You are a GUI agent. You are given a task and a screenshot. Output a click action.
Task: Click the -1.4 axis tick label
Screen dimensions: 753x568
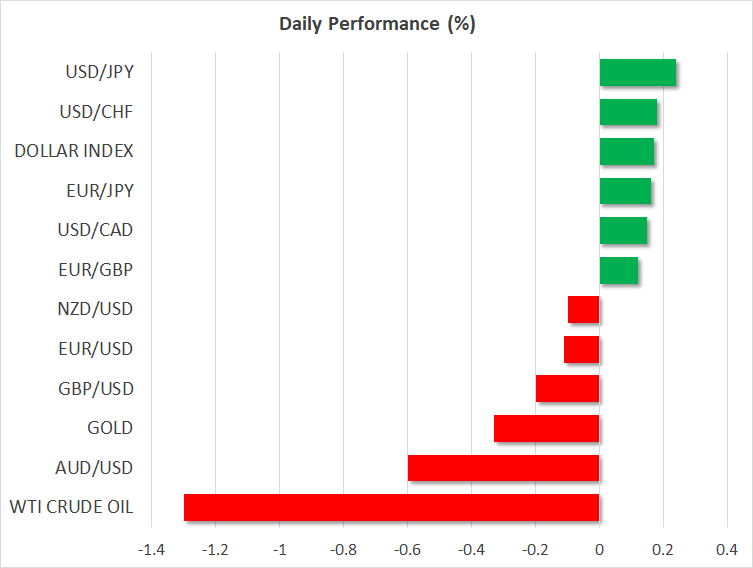(x=150, y=550)
